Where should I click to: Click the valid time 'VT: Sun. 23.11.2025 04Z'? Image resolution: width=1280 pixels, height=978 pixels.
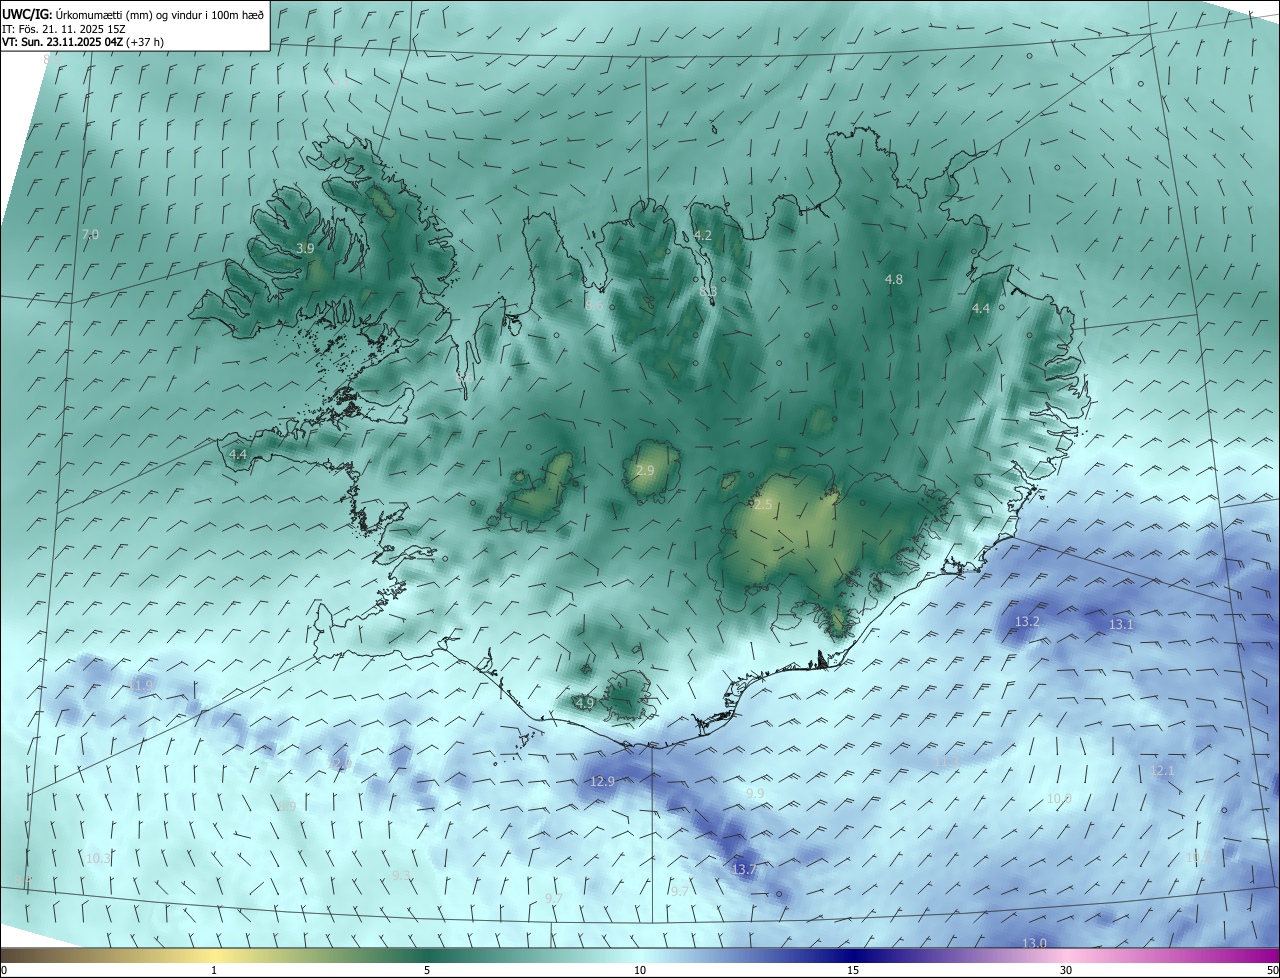pos(62,42)
